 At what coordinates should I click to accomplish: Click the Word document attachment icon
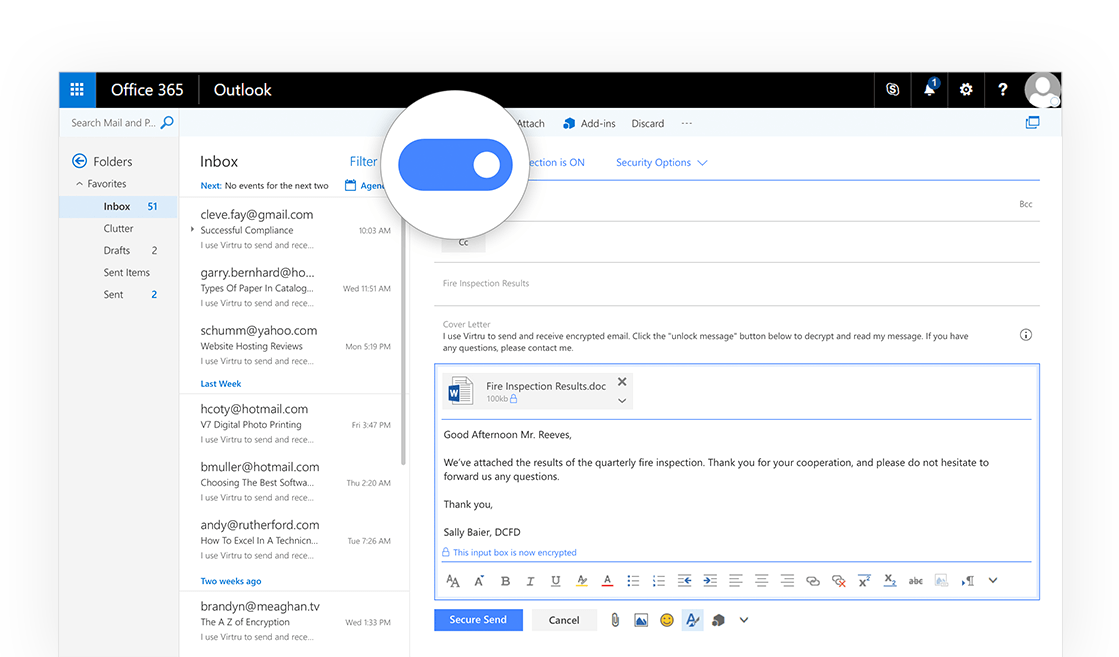point(460,391)
